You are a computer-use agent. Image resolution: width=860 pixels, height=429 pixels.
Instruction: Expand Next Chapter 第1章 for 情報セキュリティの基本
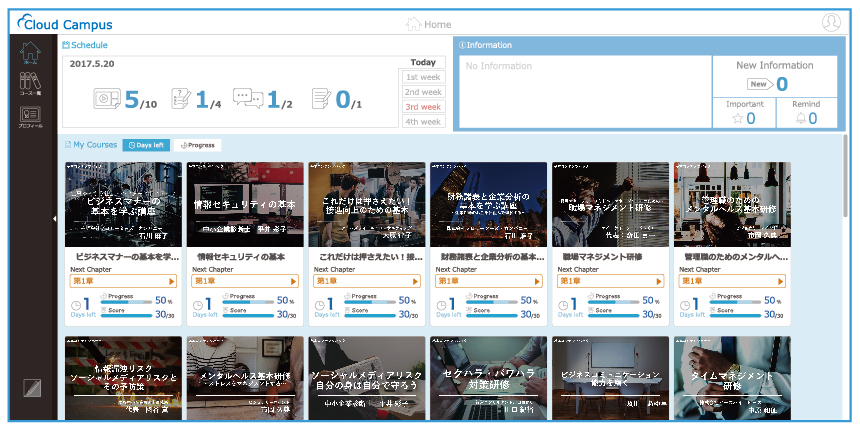tap(244, 281)
